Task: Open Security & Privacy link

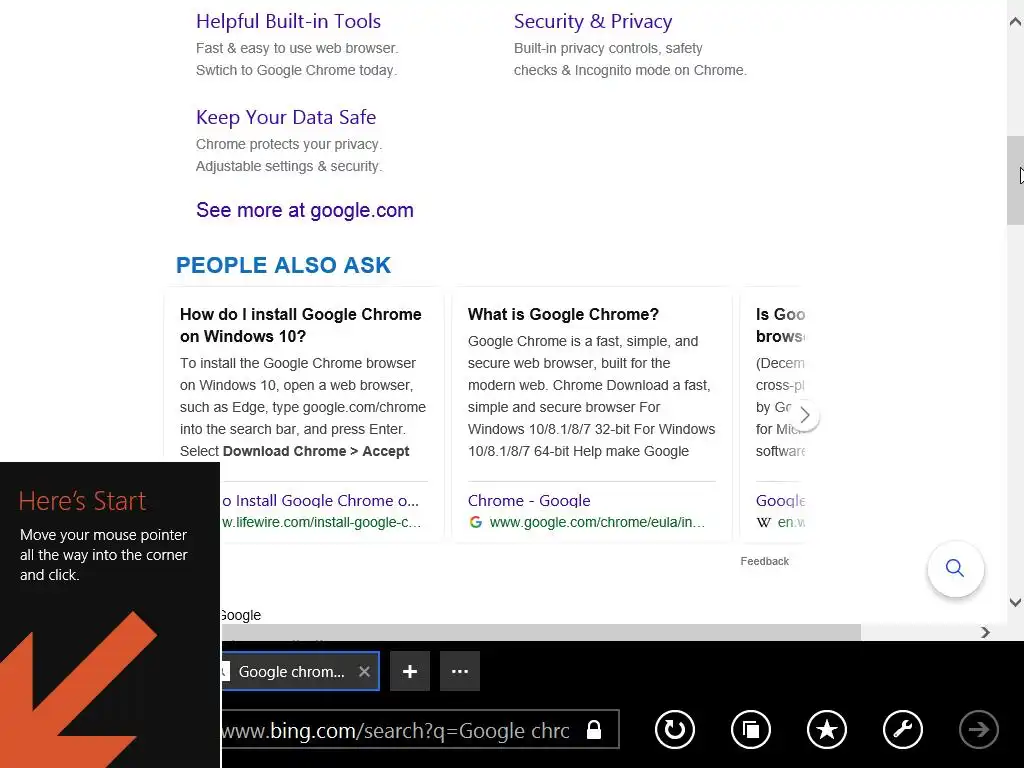Action: coord(593,21)
